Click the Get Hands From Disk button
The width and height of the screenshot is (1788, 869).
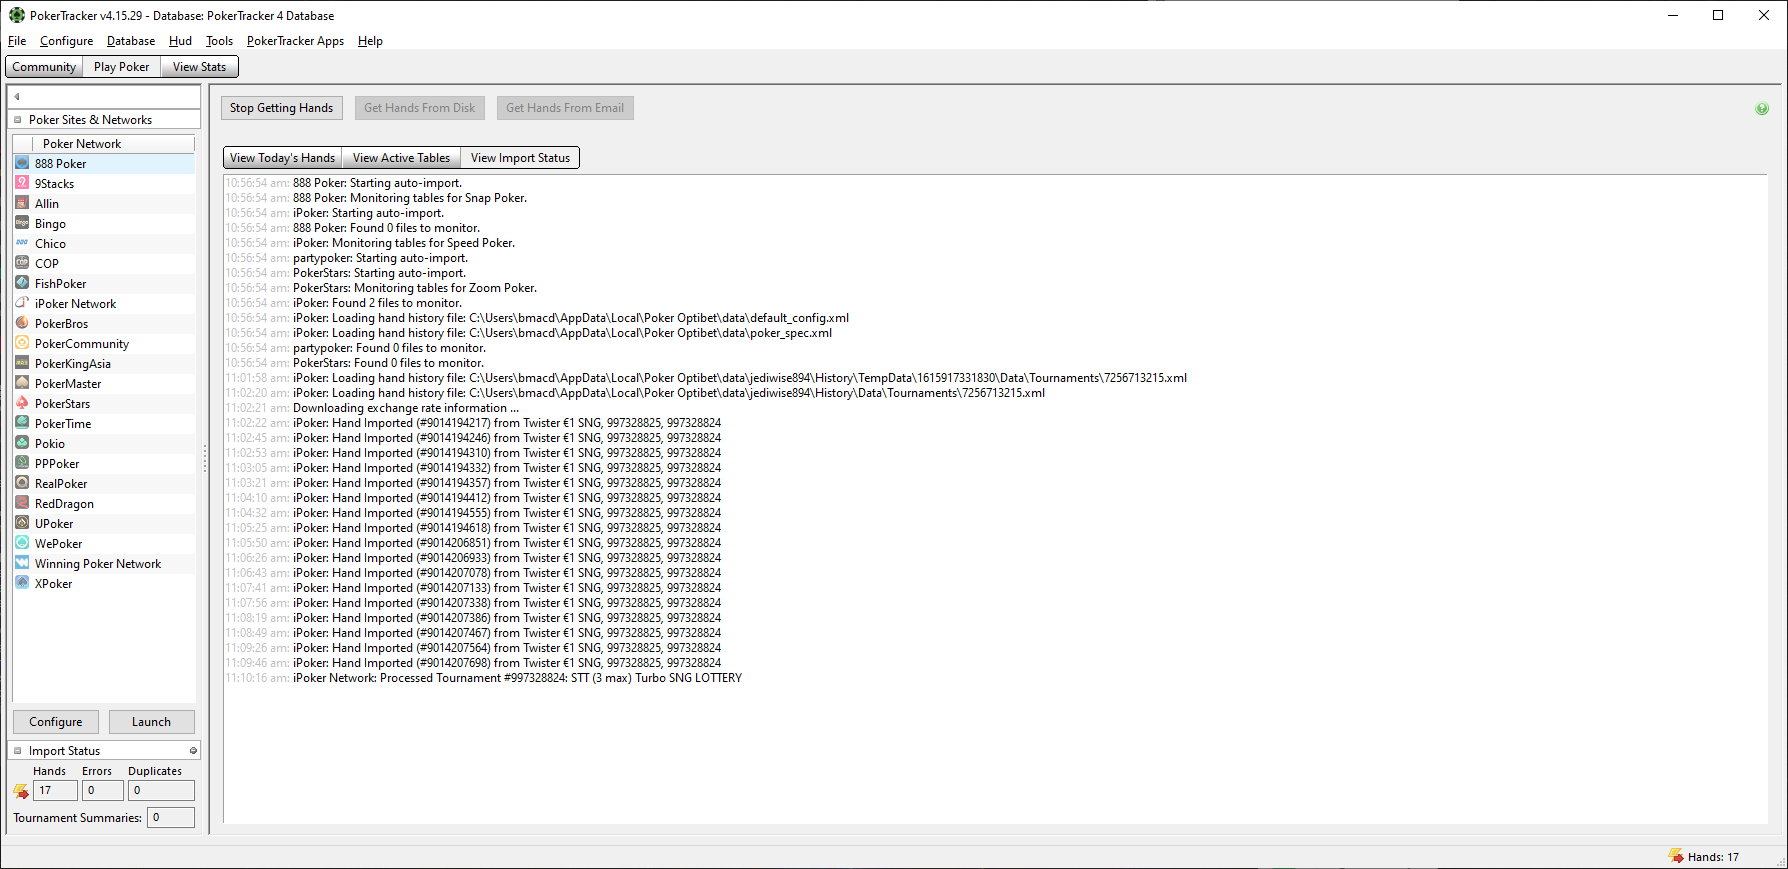420,108
